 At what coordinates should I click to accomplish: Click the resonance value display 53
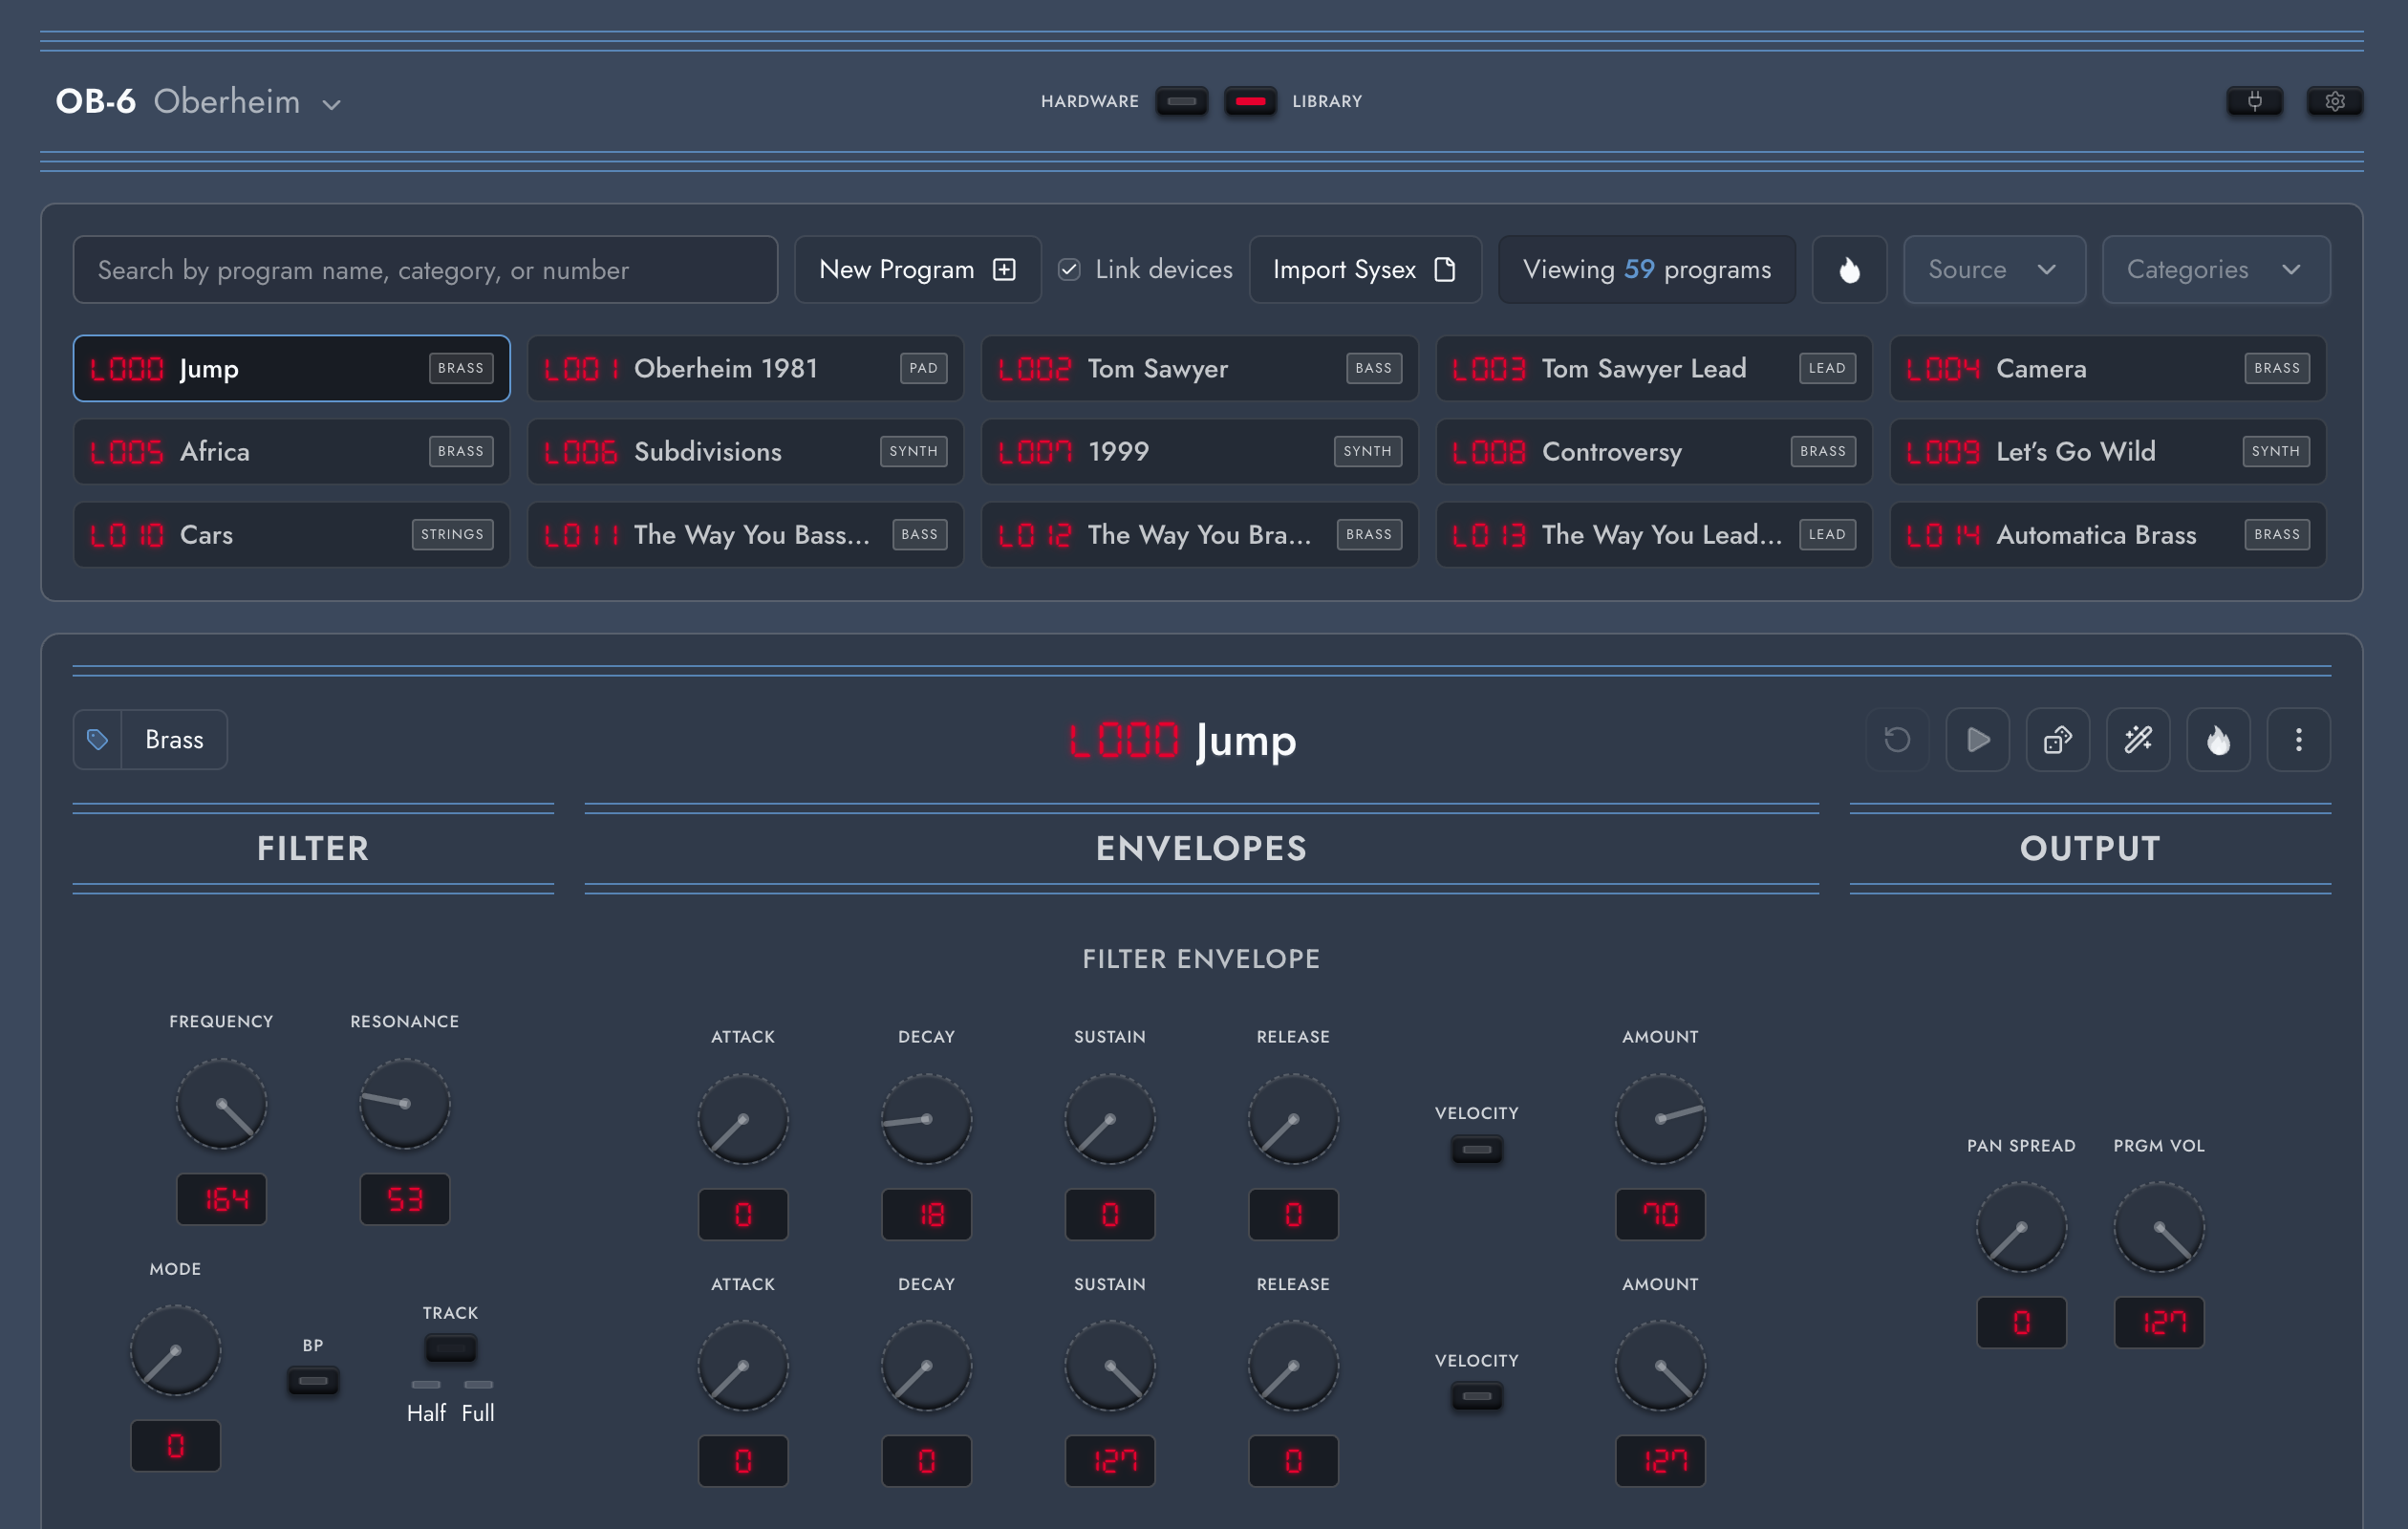tap(404, 1198)
